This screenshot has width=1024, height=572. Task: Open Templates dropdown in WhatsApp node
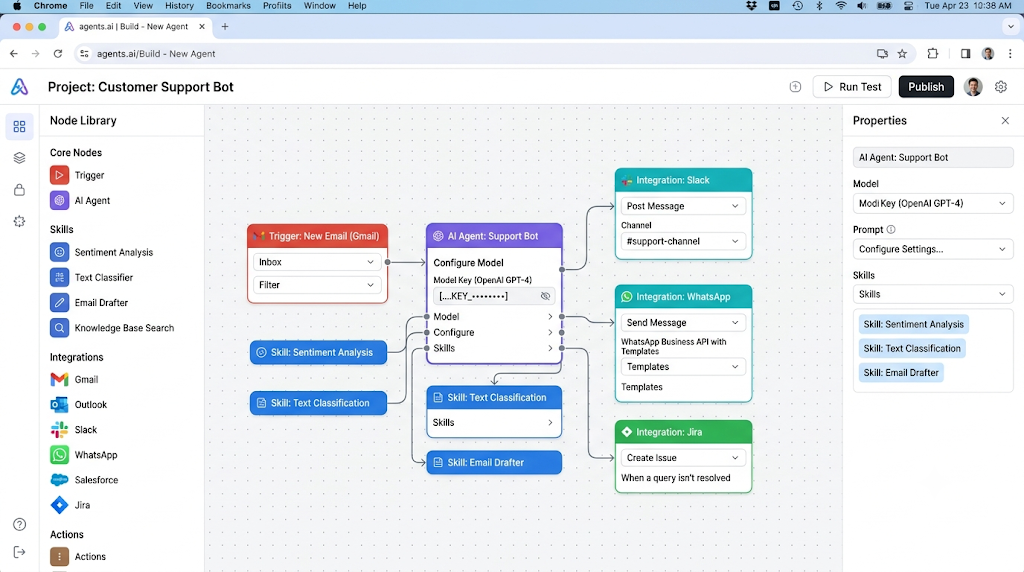coord(682,367)
